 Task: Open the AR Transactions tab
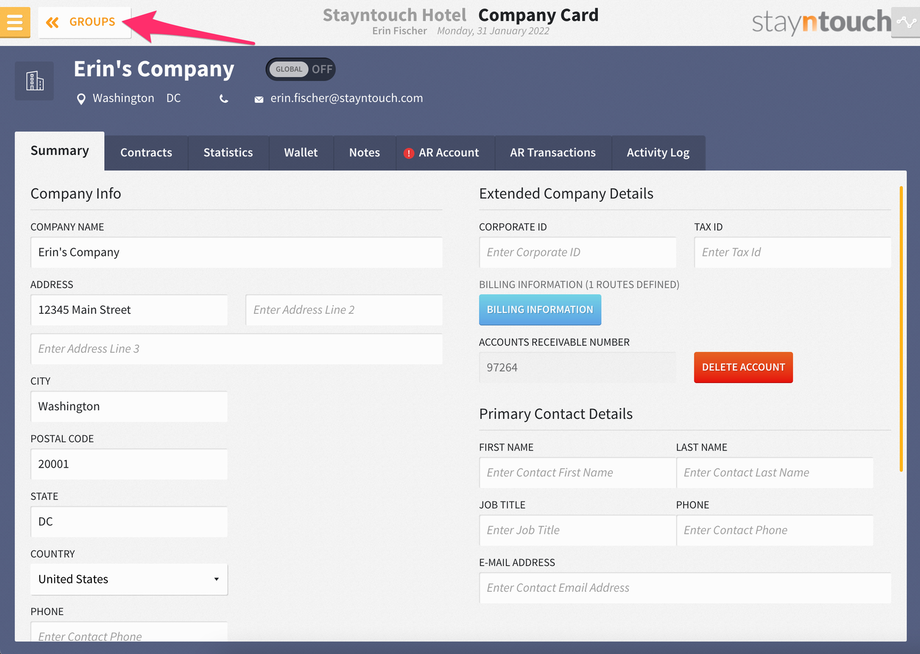553,153
